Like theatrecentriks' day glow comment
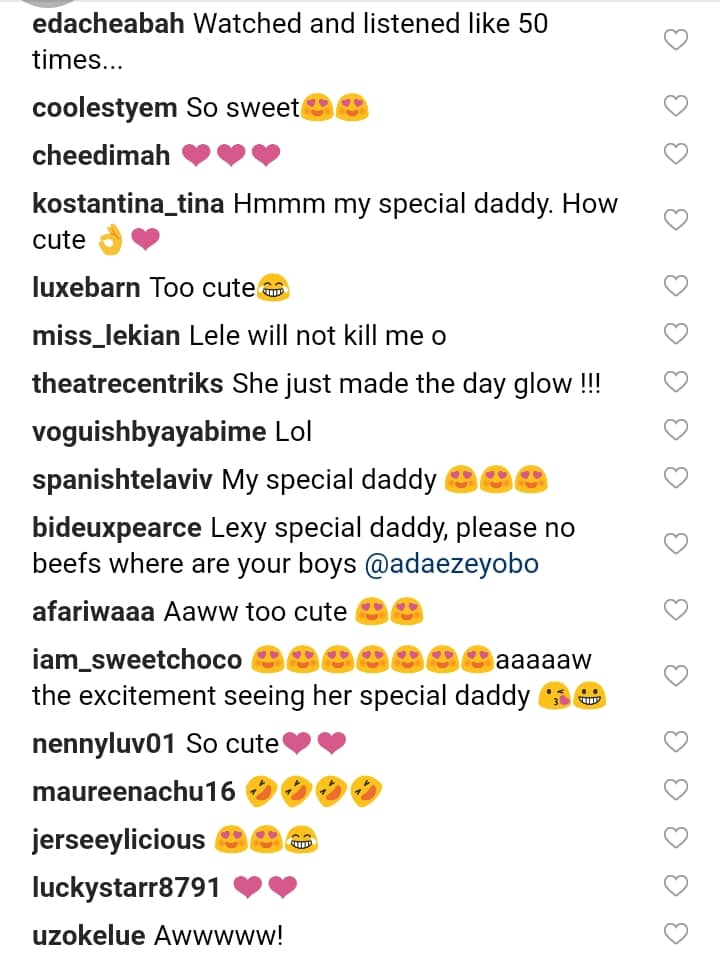 coord(677,382)
